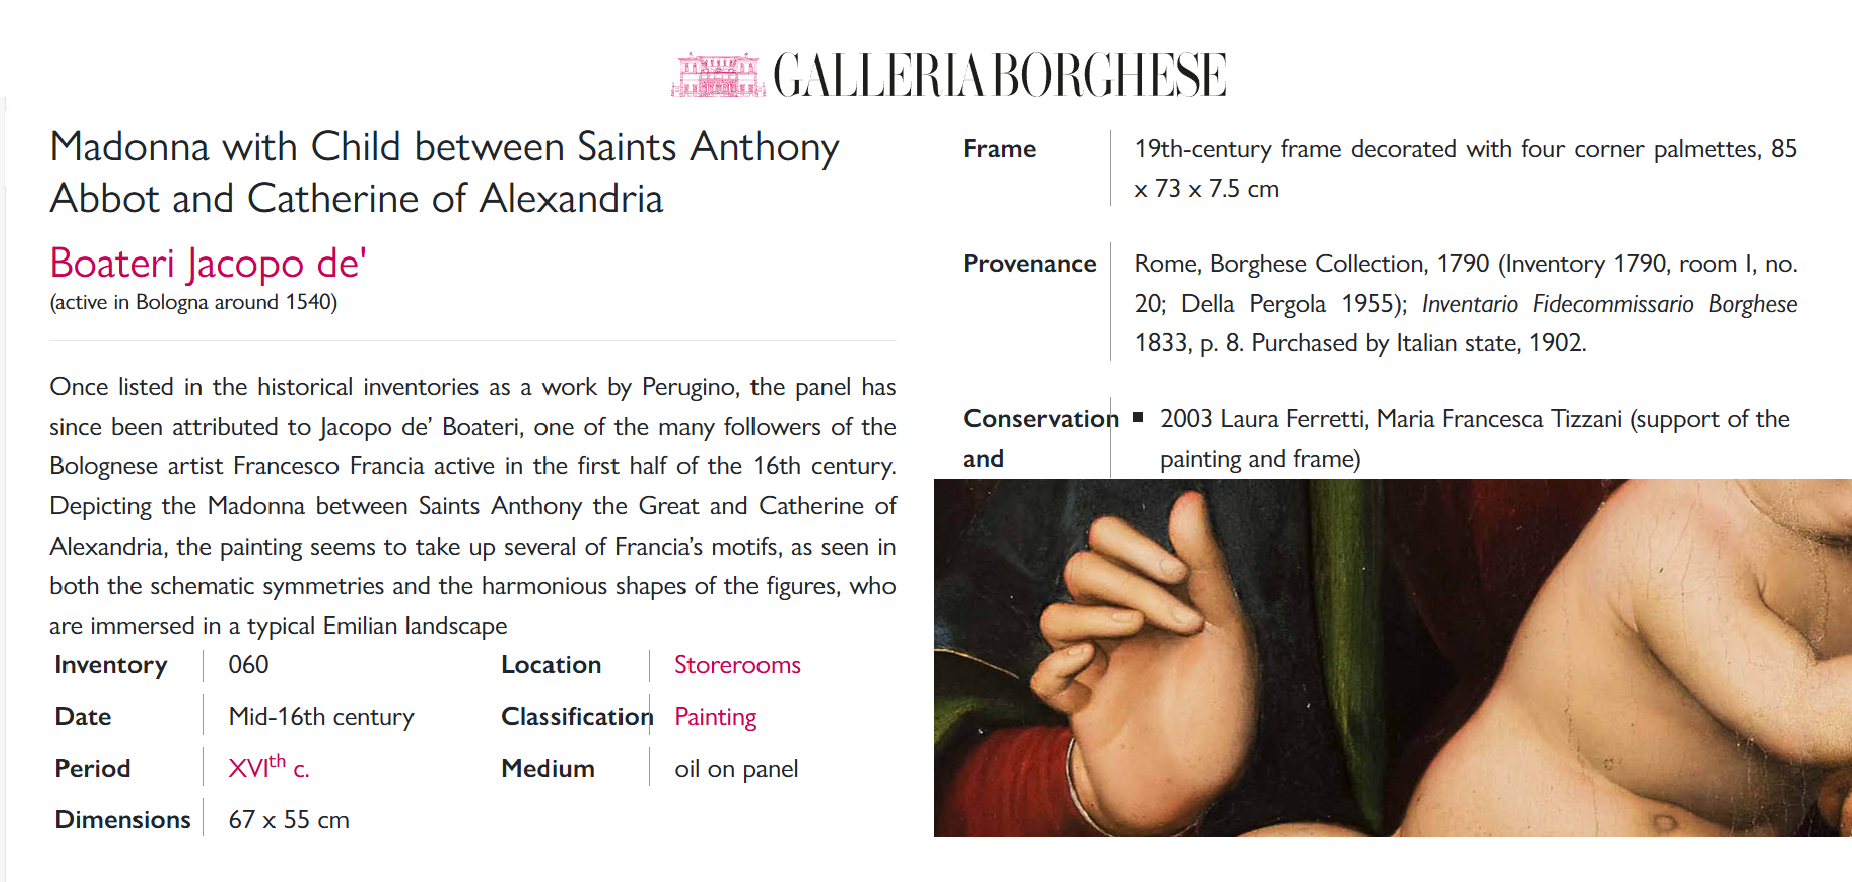Click the Galleria Borghese building logo icon
The image size is (1852, 882).
(718, 75)
